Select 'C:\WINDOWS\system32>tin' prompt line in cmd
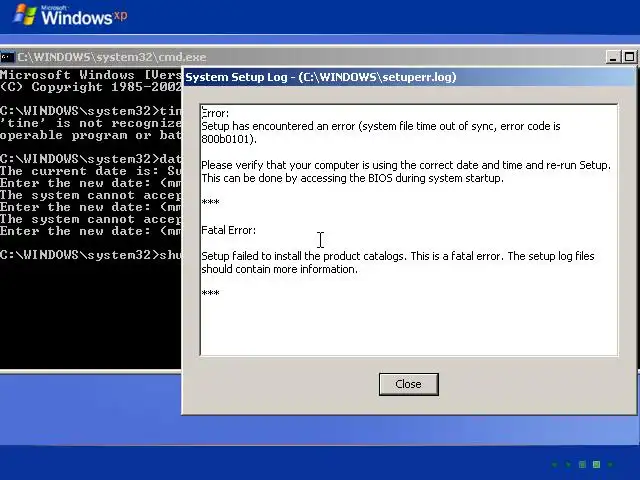The image size is (640, 480). click(91, 111)
